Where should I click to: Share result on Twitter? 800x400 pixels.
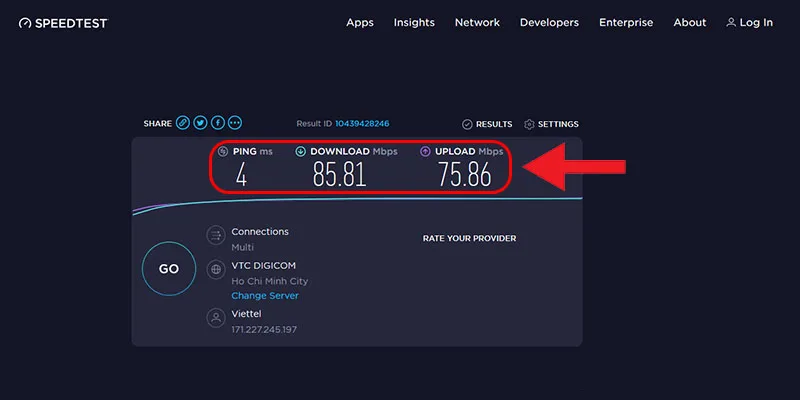click(200, 122)
